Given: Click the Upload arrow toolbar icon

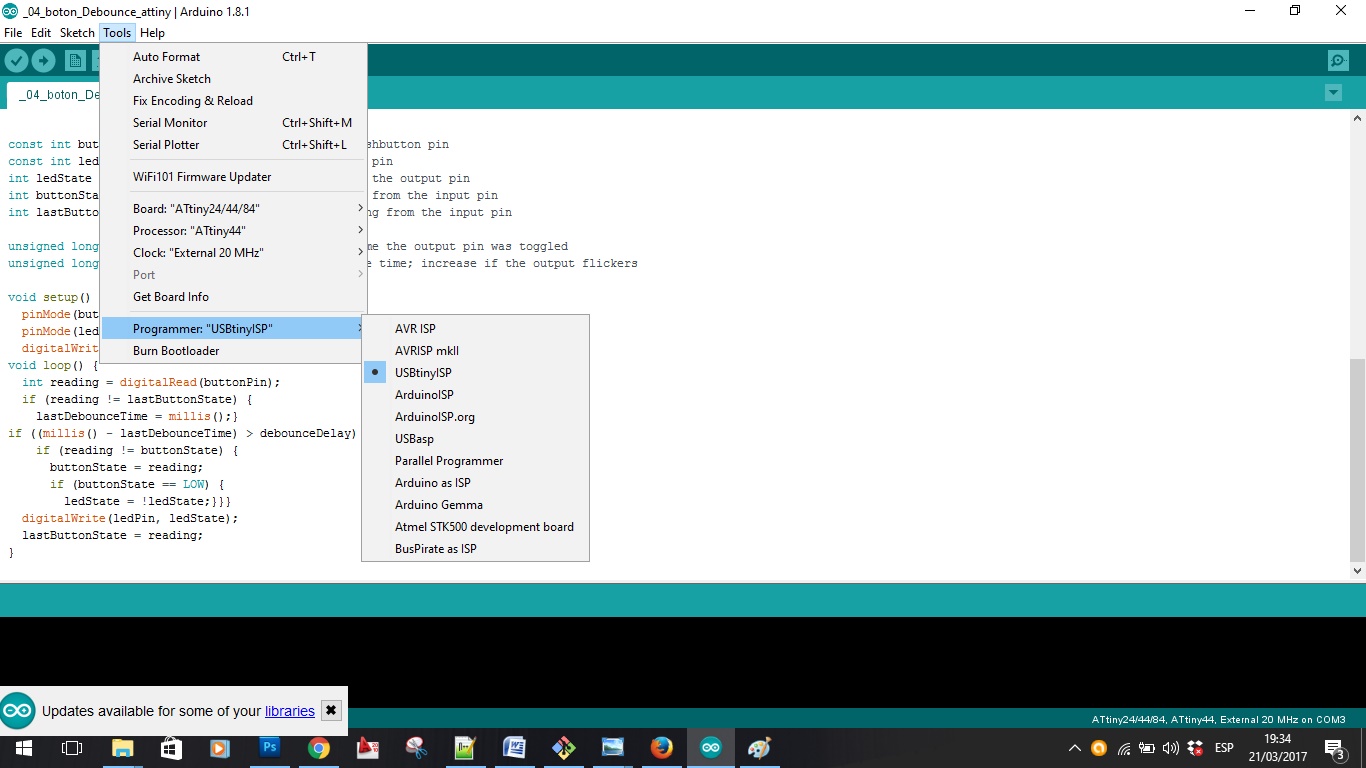Looking at the screenshot, I should [43, 61].
